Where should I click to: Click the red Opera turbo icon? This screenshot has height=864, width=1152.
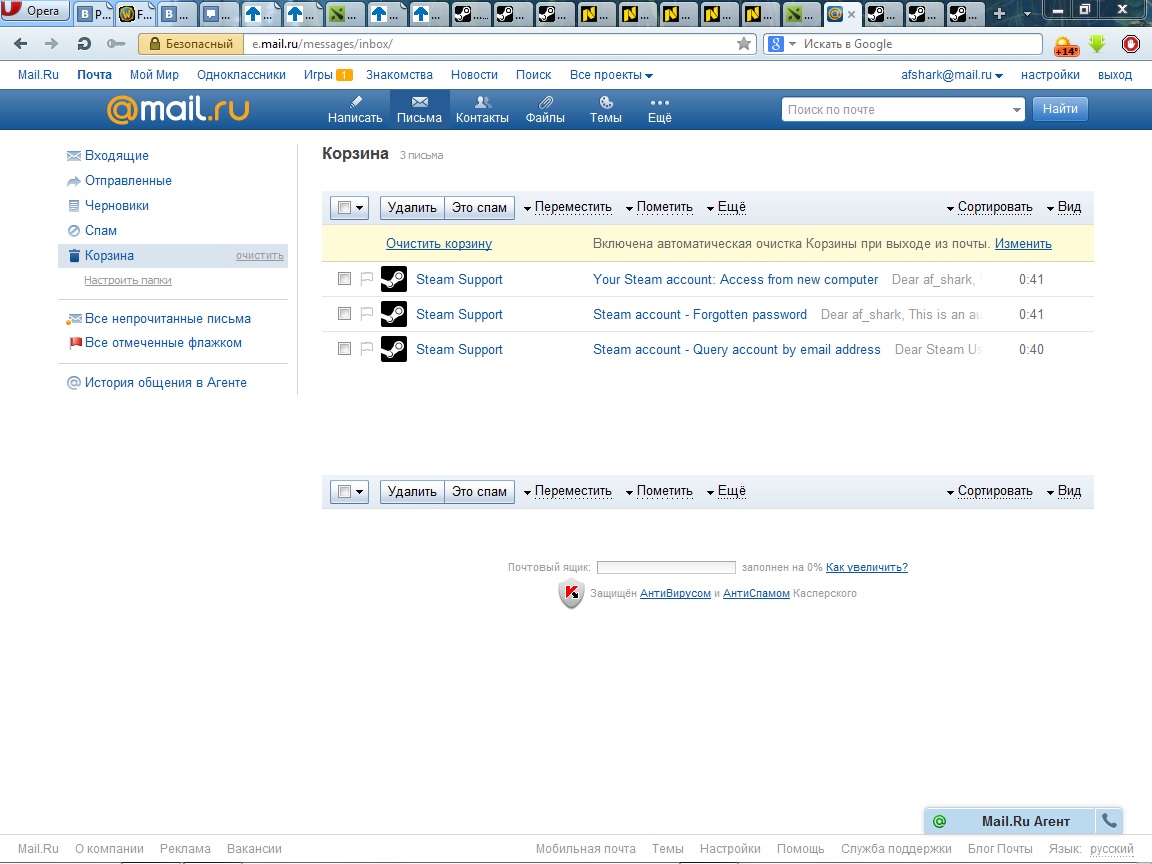point(1131,44)
